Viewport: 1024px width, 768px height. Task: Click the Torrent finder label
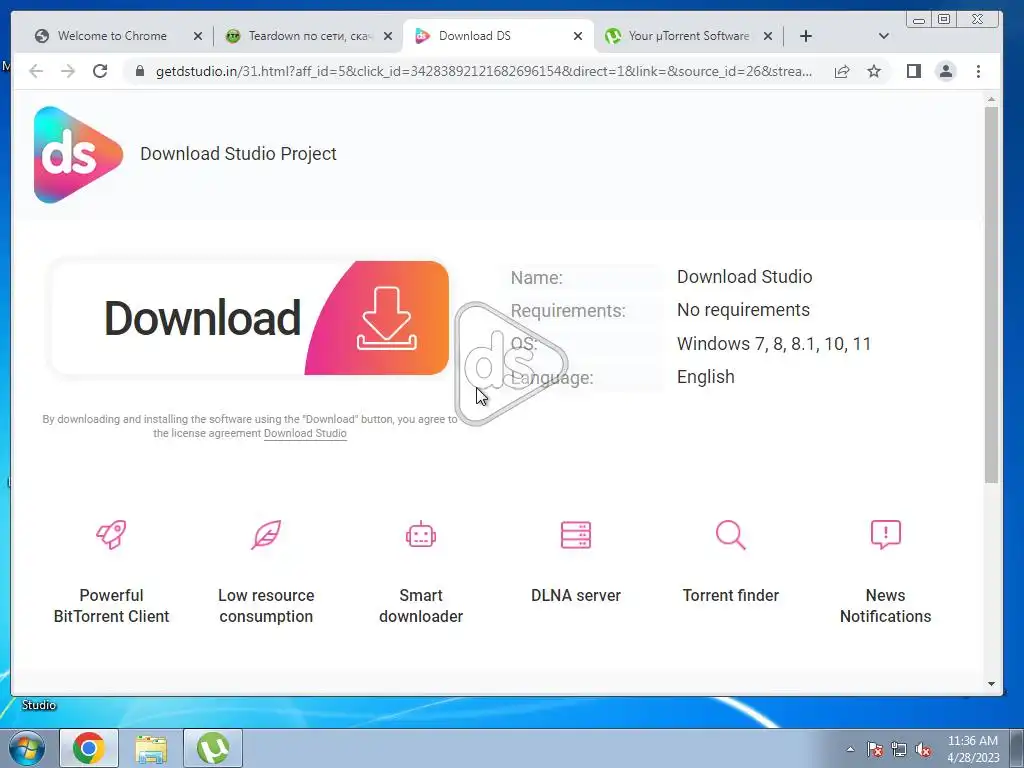point(731,596)
